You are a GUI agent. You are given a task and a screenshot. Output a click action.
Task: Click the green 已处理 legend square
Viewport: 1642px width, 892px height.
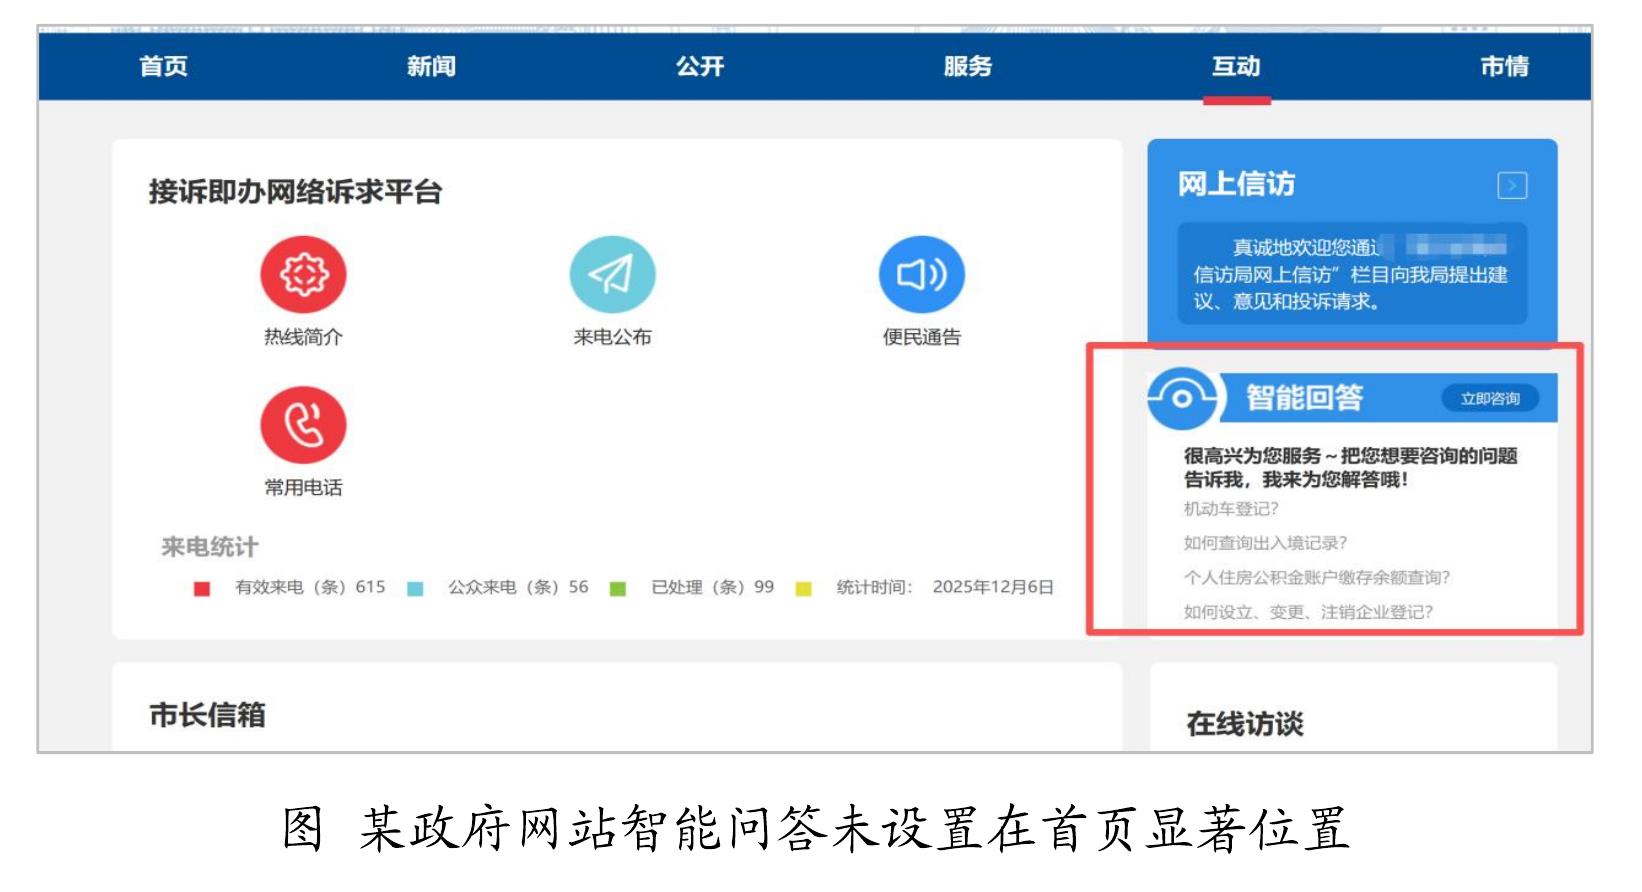(x=618, y=588)
